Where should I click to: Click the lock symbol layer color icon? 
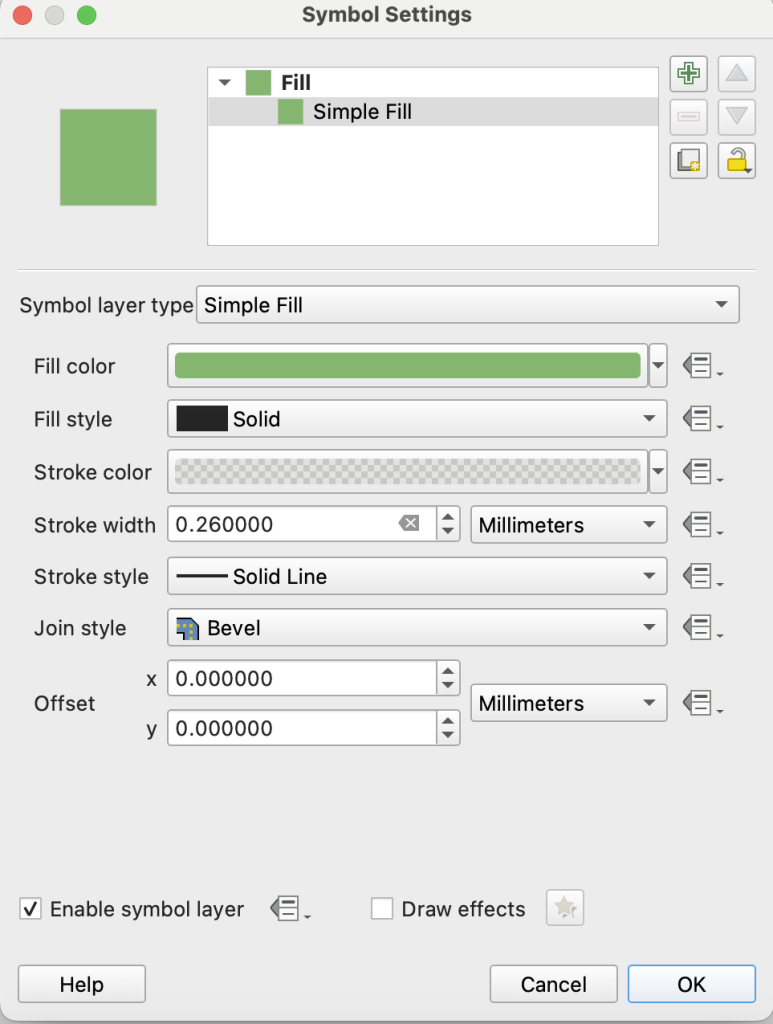point(736,160)
